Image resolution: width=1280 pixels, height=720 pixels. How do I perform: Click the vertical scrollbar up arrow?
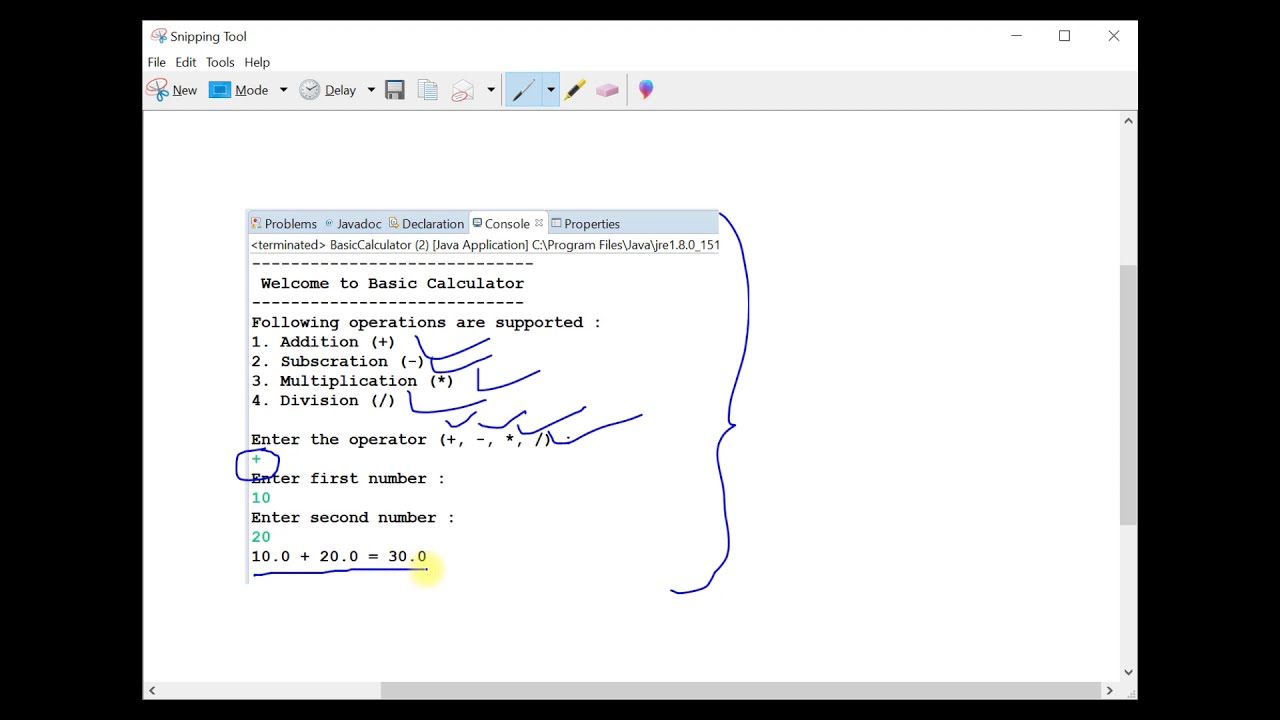click(x=1128, y=121)
